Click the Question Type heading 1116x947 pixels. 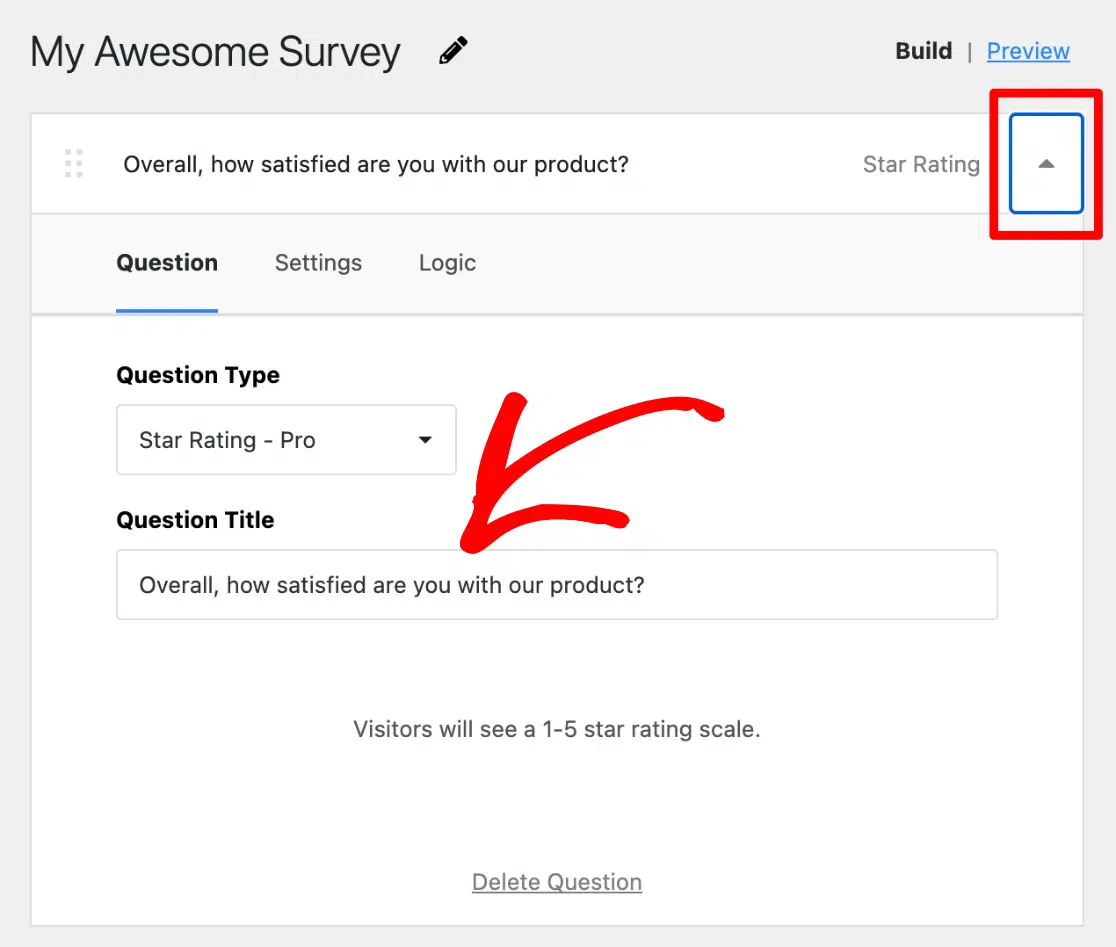pyautogui.click(x=198, y=375)
